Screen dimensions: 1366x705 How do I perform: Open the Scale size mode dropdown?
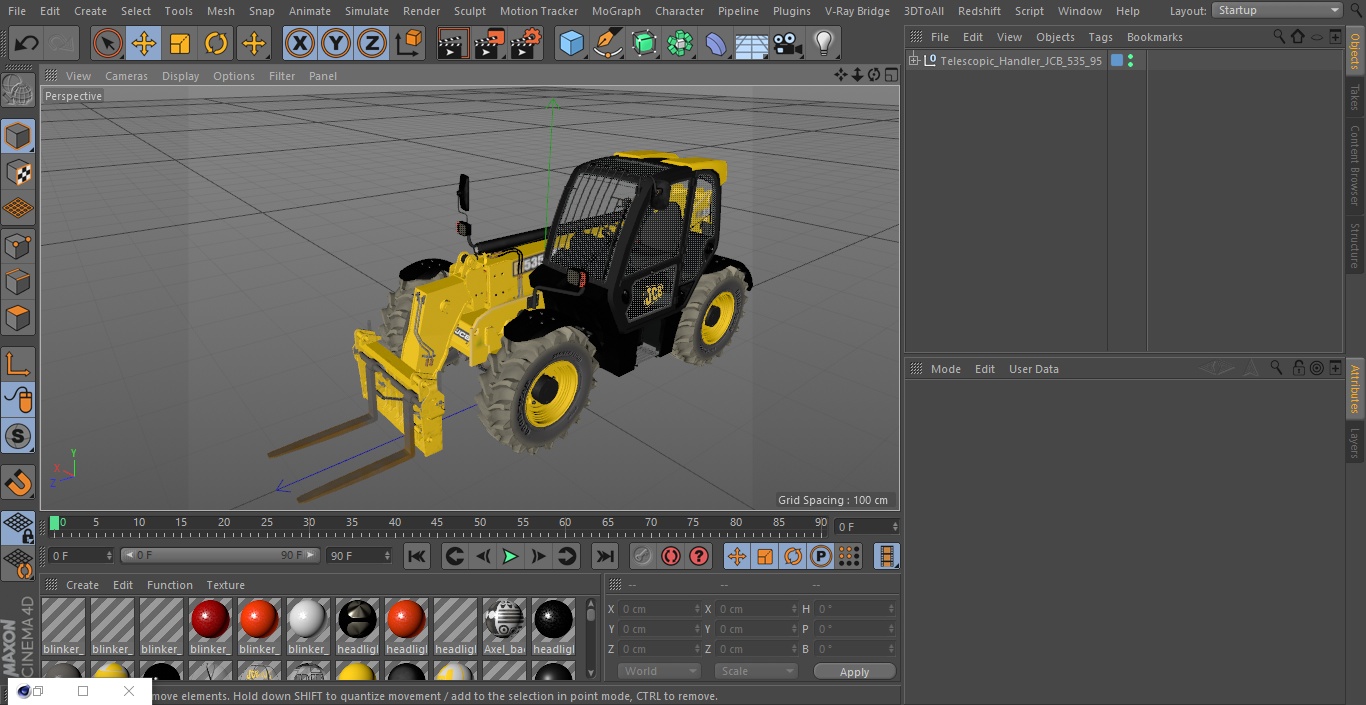(756, 671)
